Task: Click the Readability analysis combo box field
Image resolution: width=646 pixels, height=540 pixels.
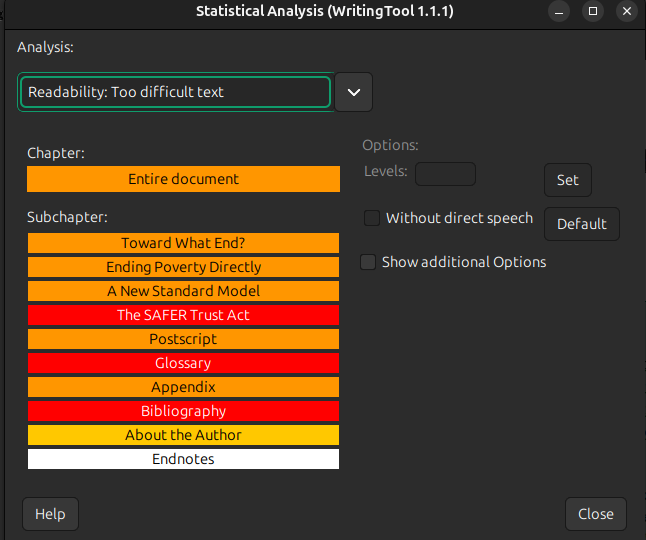Action: pos(175,92)
